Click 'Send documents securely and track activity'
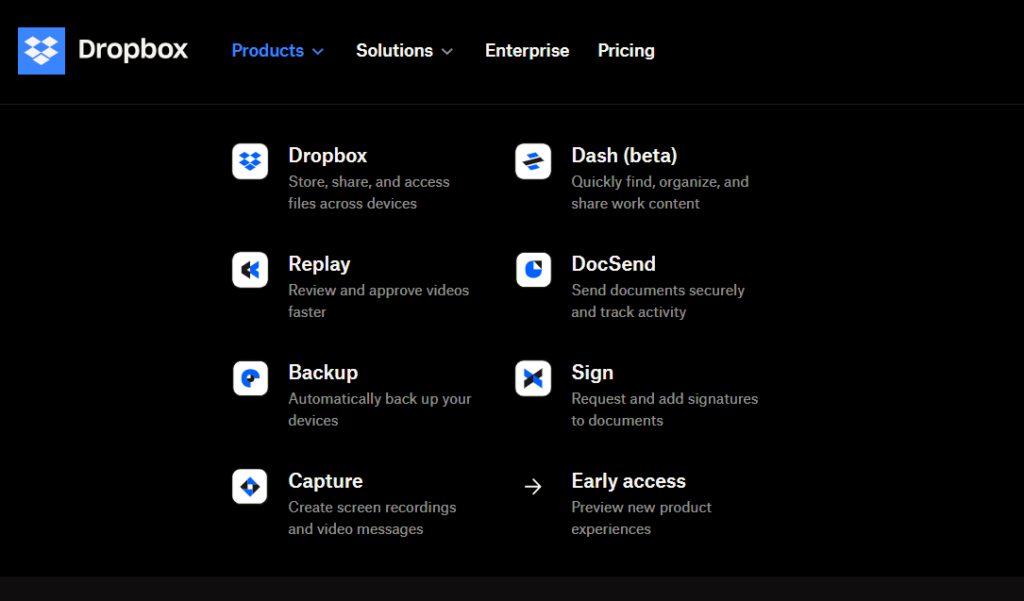 [x=658, y=301]
